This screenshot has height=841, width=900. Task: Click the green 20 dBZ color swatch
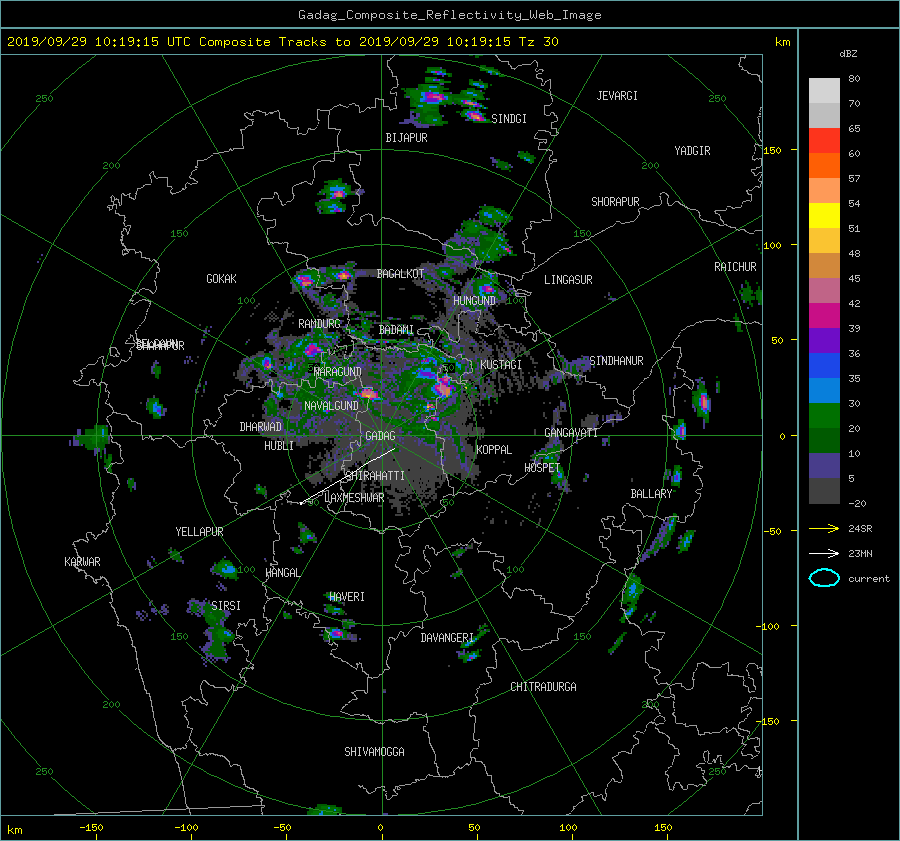coord(824,415)
